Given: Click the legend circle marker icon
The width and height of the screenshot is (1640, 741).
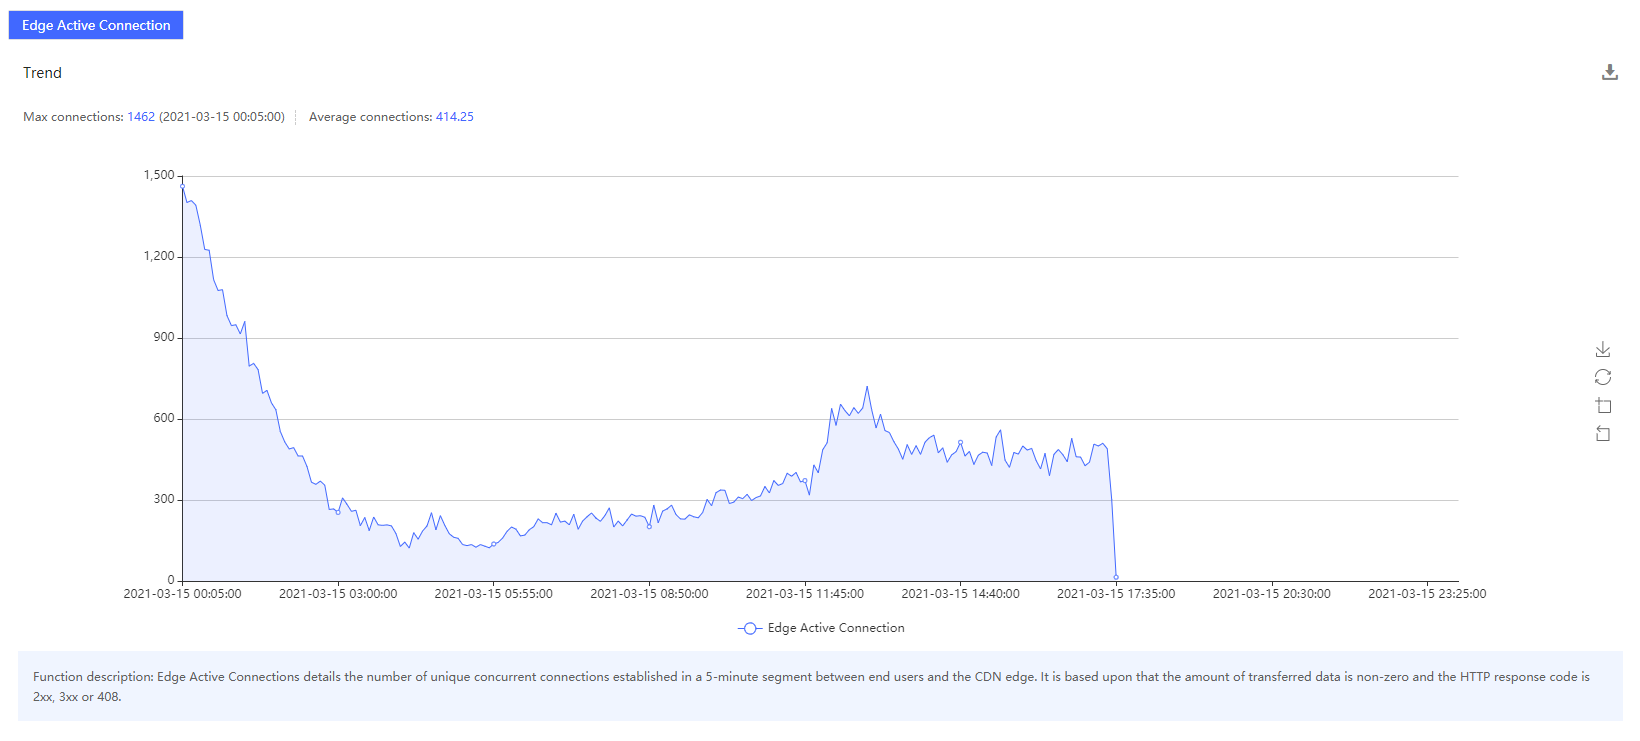Looking at the screenshot, I should [x=750, y=628].
